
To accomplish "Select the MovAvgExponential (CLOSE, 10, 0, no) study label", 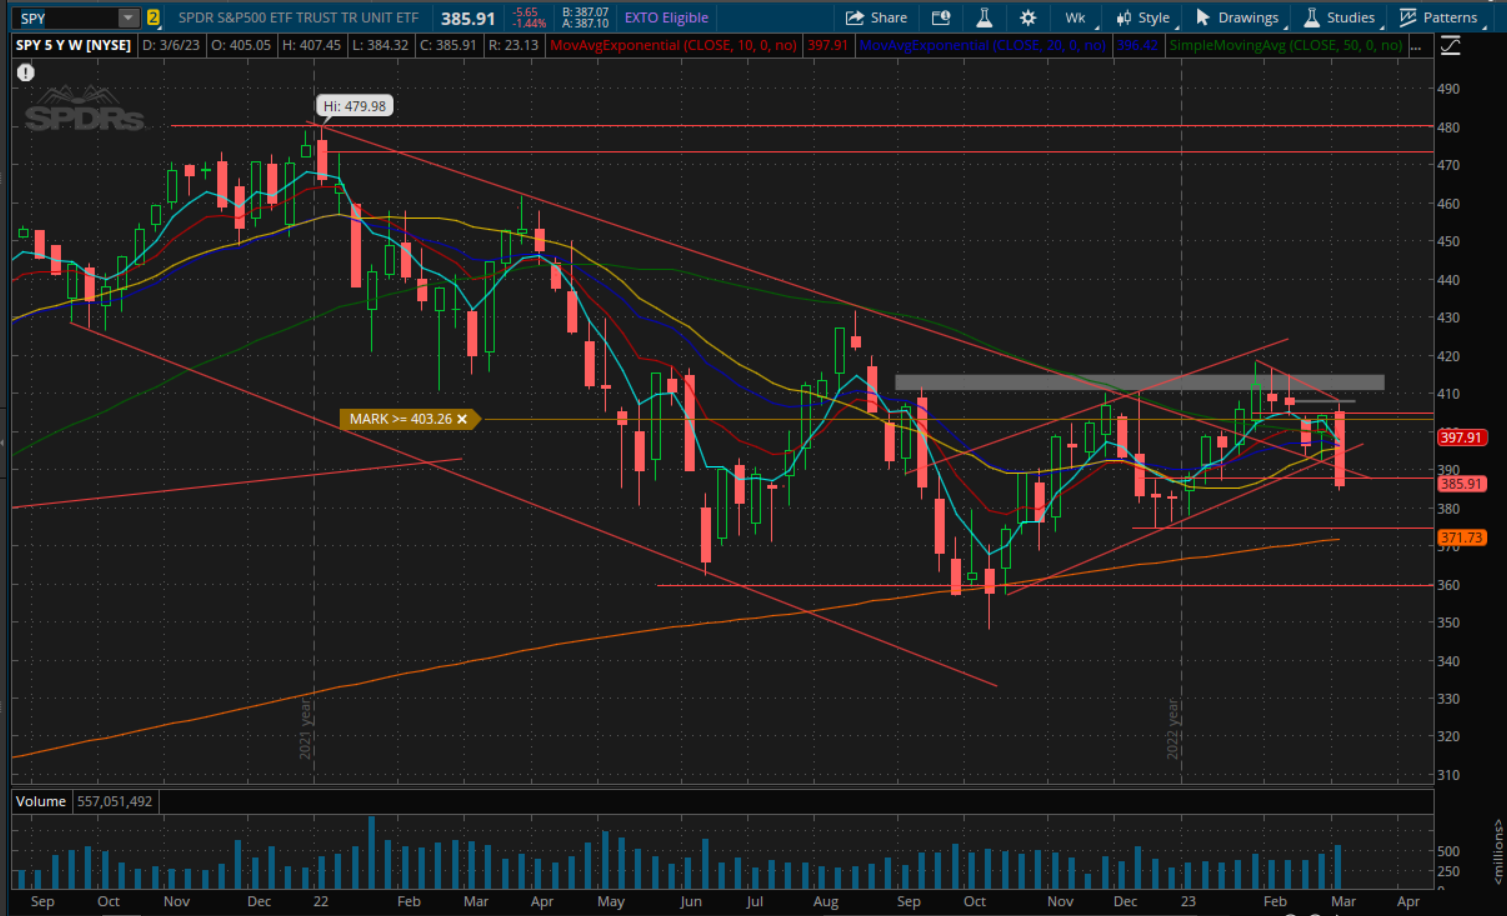I will point(673,45).
